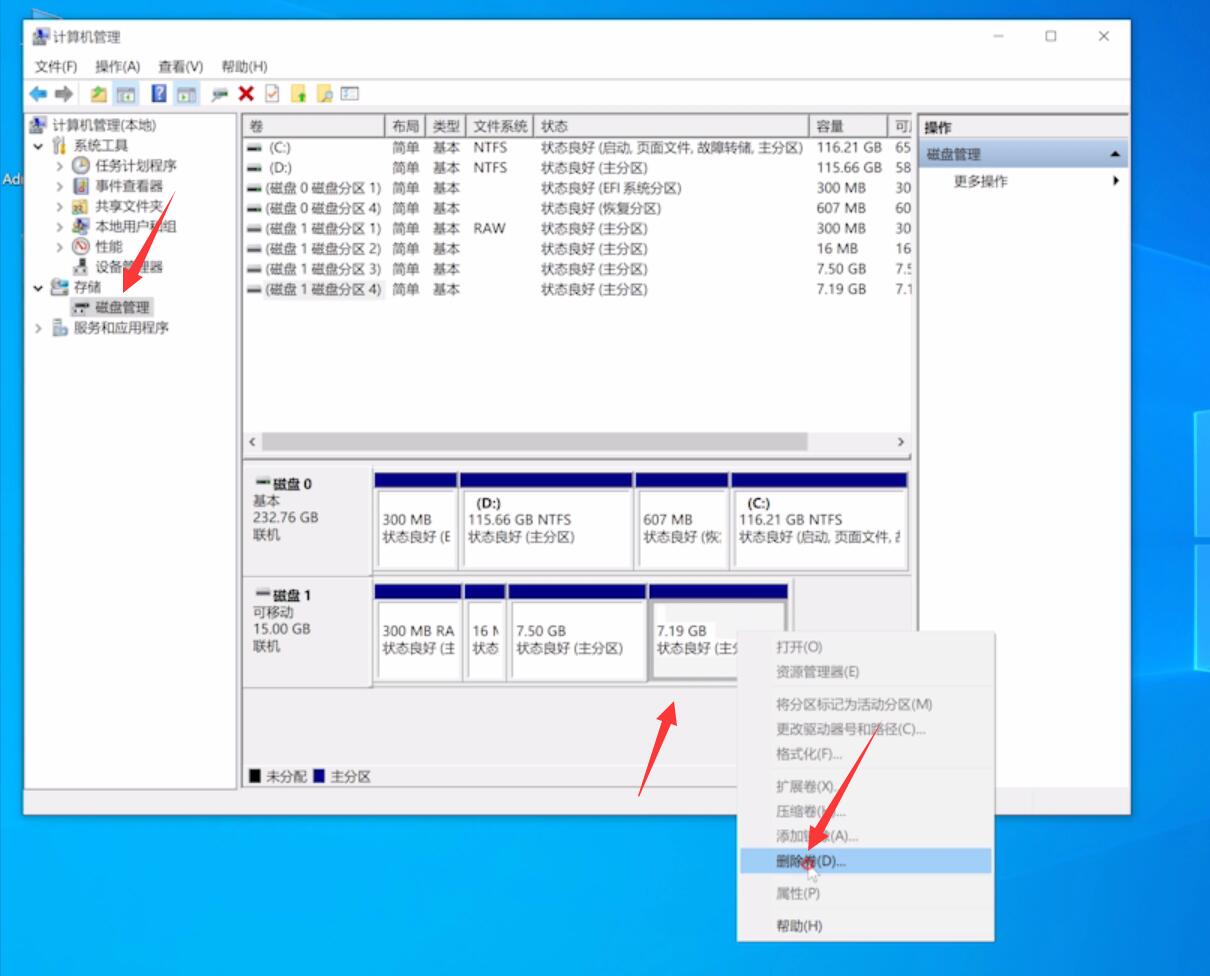Click the folder icon with magnifier
This screenshot has height=976, width=1210.
(324, 94)
